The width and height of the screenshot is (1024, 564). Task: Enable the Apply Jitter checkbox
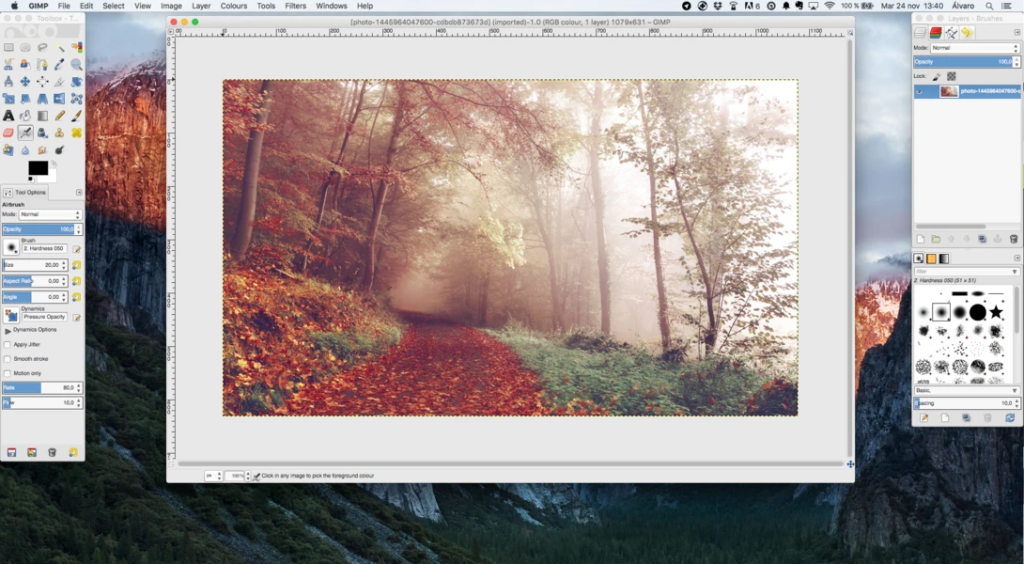(x=7, y=344)
